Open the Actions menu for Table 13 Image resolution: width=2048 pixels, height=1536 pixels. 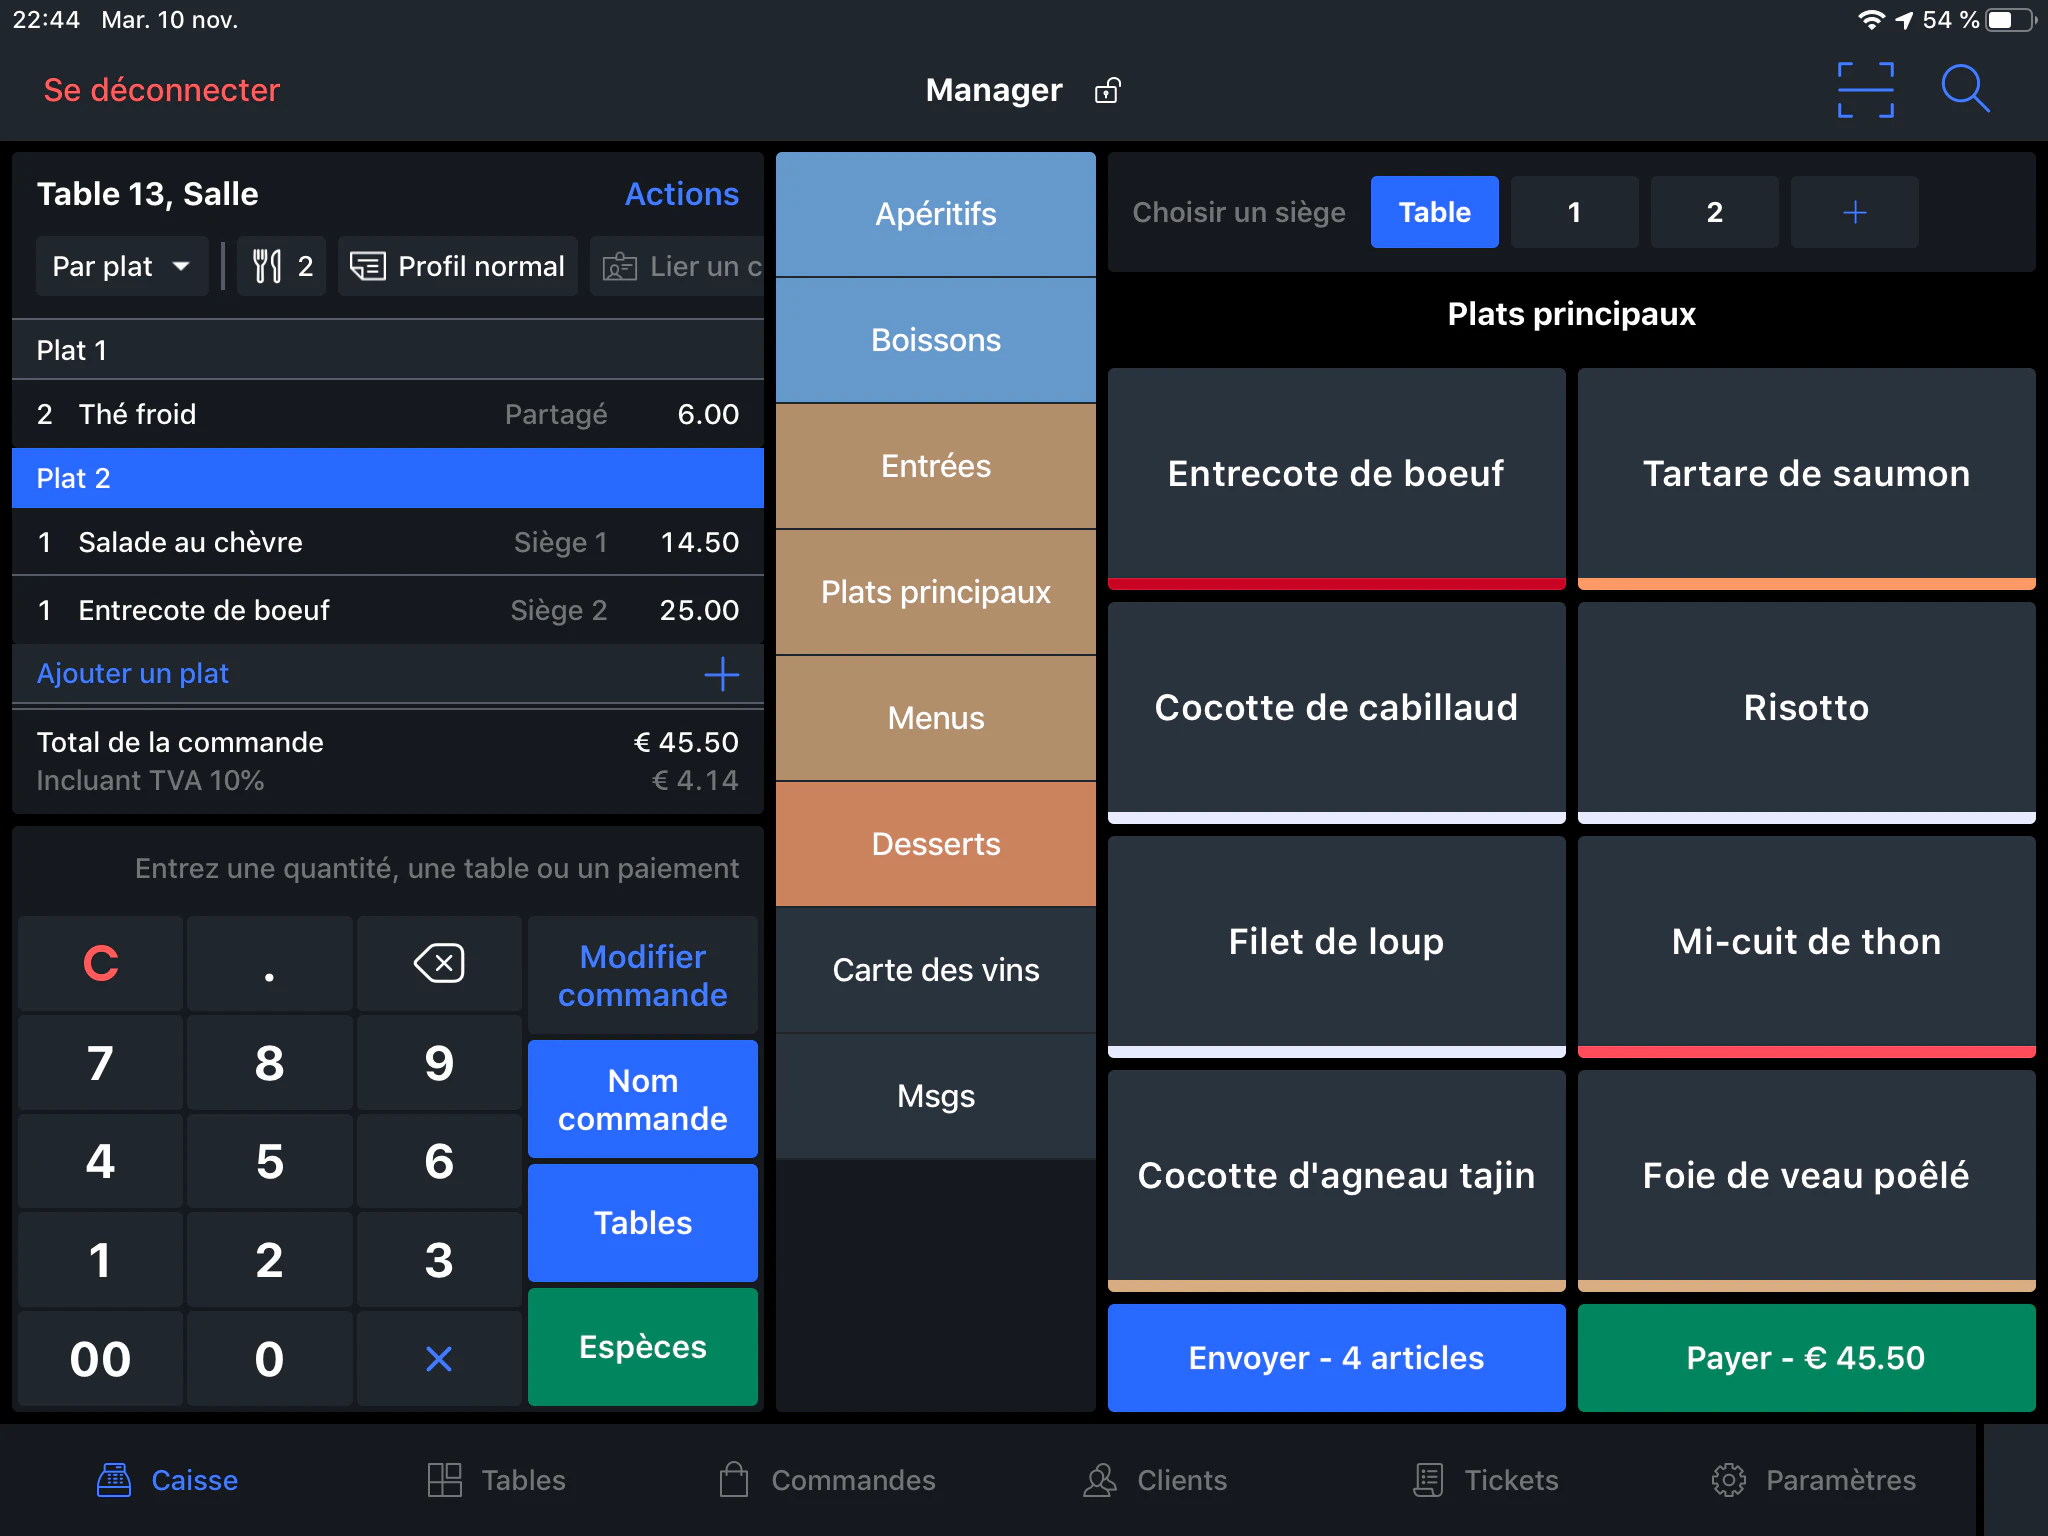tap(681, 194)
